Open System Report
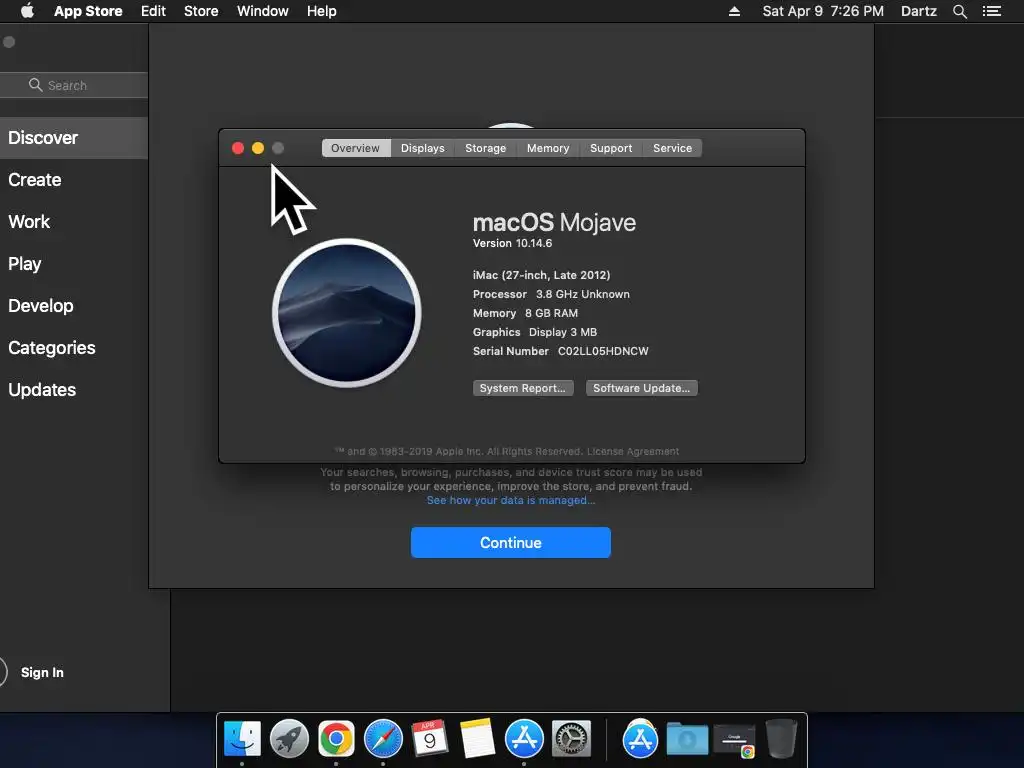Image resolution: width=1024 pixels, height=768 pixels. (523, 388)
